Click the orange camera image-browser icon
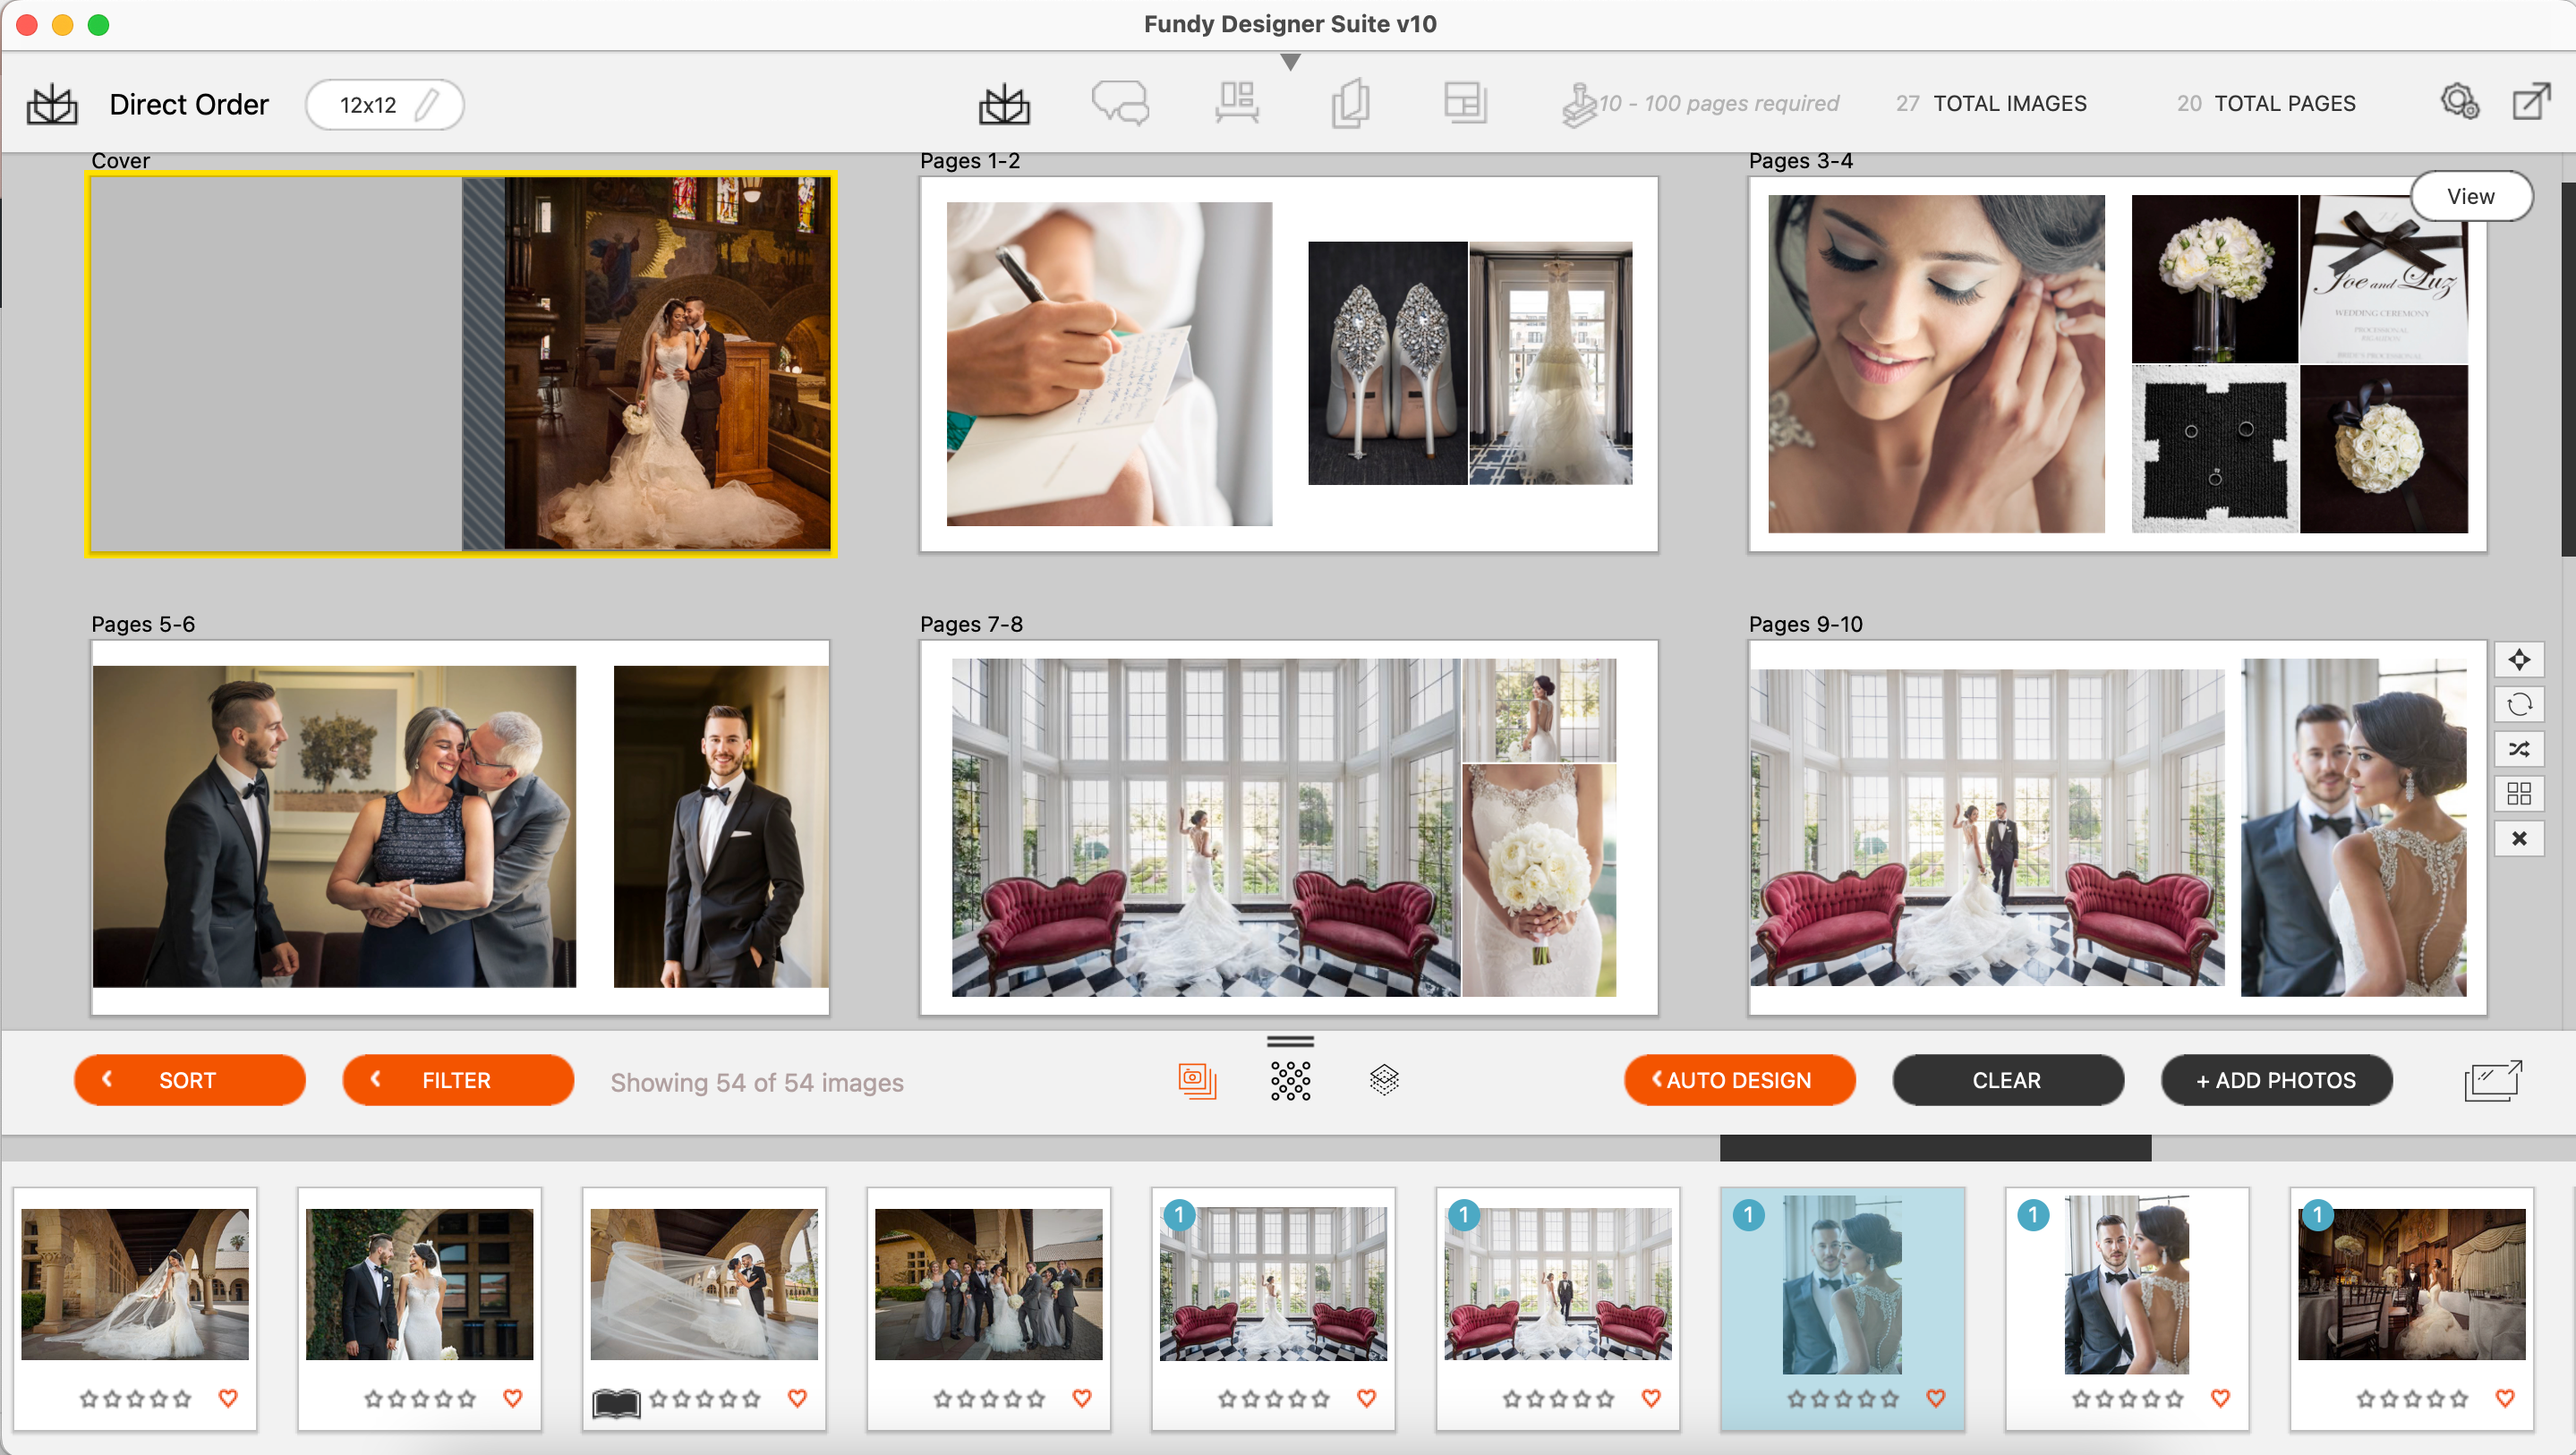 [x=1196, y=1080]
